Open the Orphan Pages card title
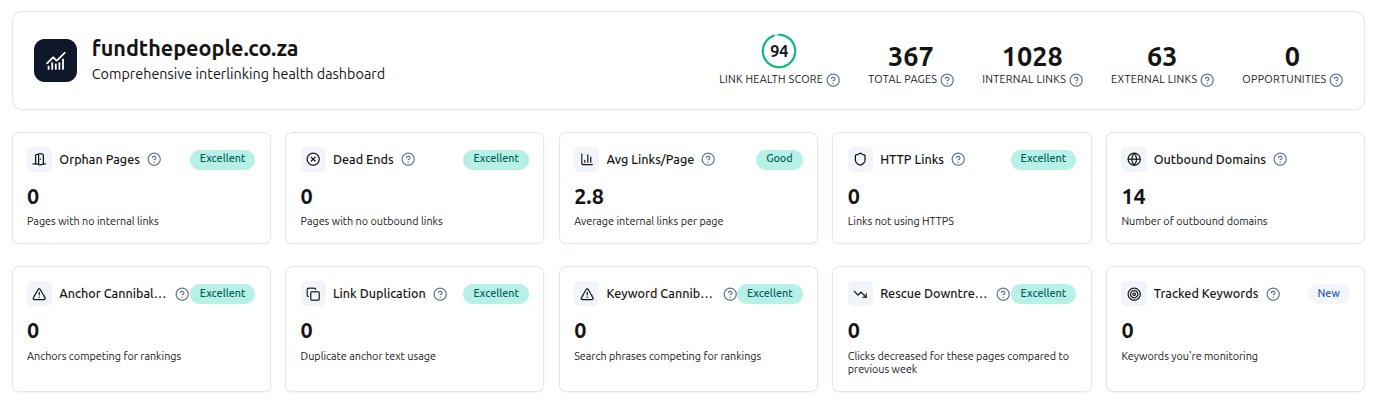This screenshot has height=405, width=1375. [x=100, y=159]
